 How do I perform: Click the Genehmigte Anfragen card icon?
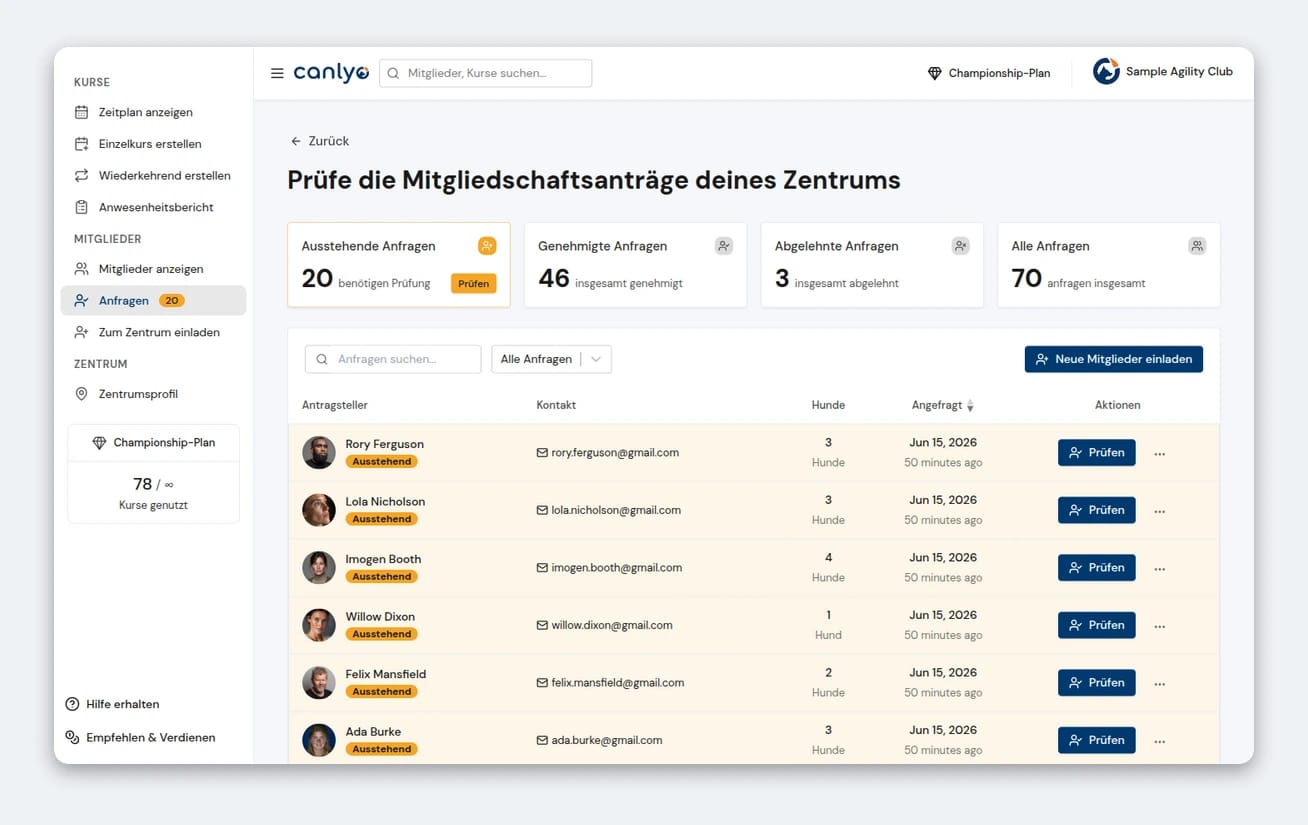724,246
